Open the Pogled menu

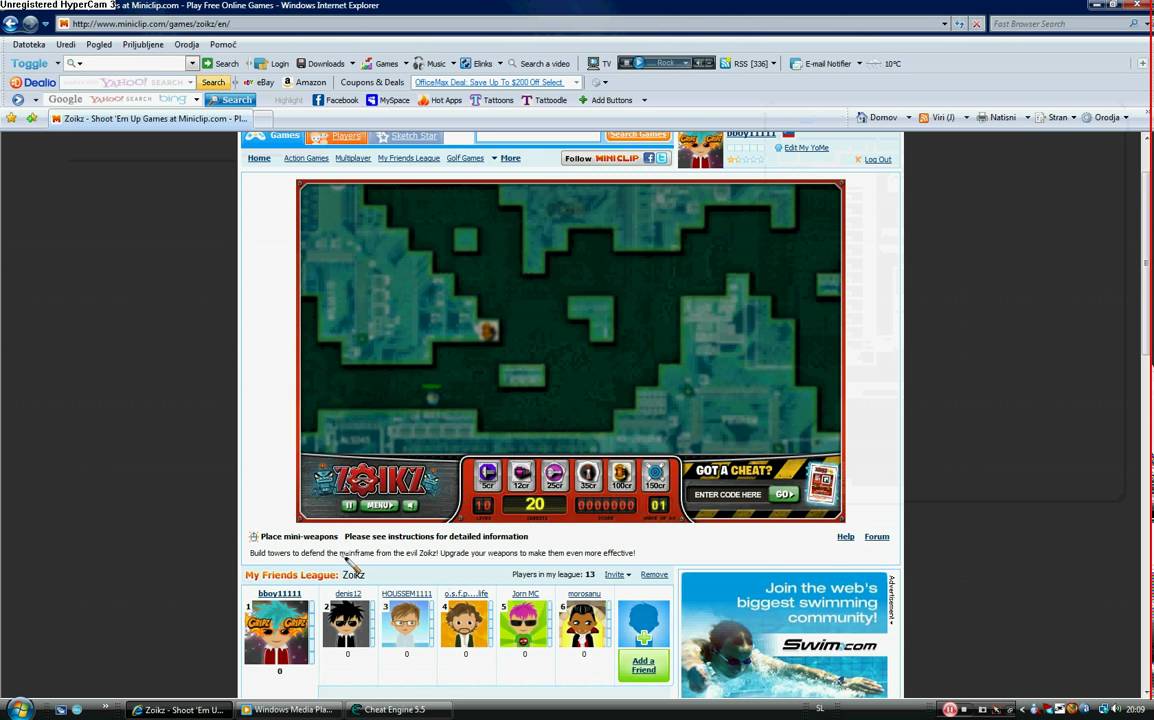(99, 44)
